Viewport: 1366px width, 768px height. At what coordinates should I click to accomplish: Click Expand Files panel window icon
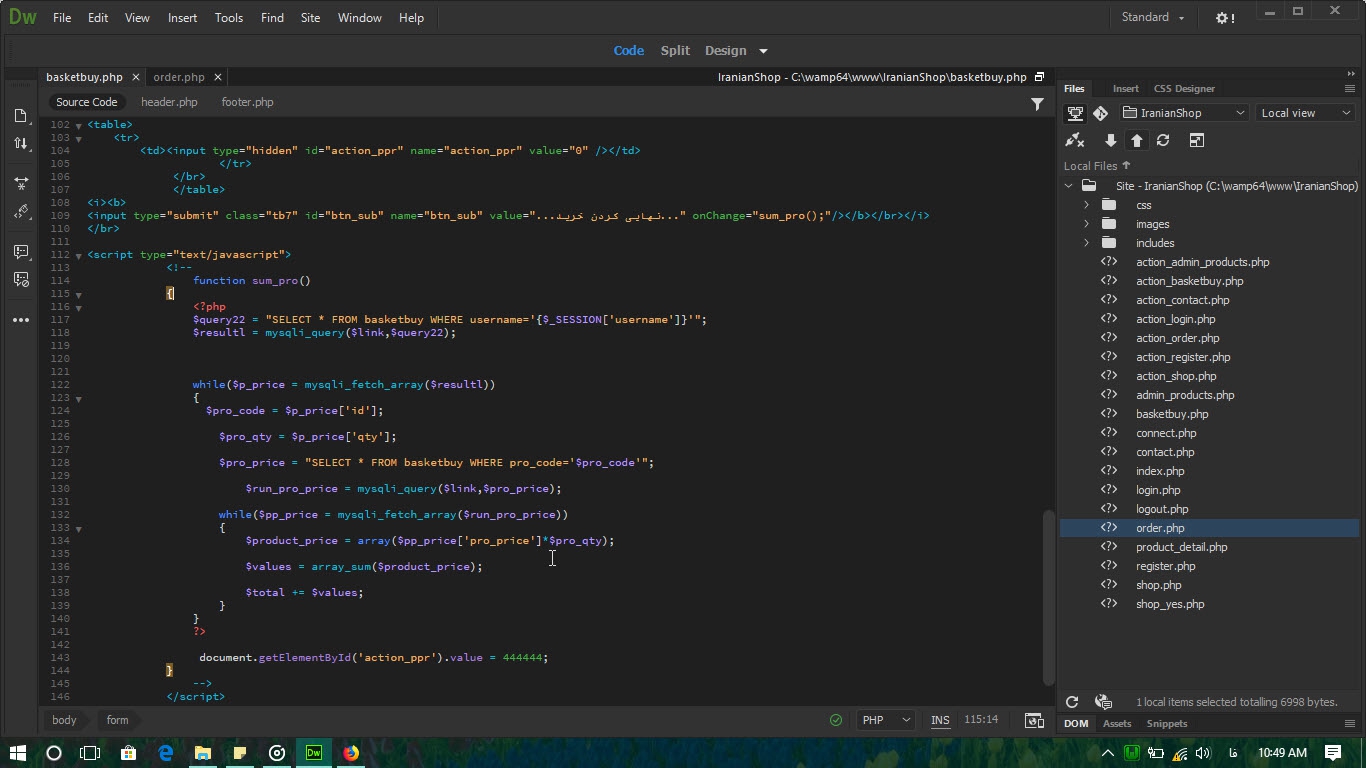1197,141
